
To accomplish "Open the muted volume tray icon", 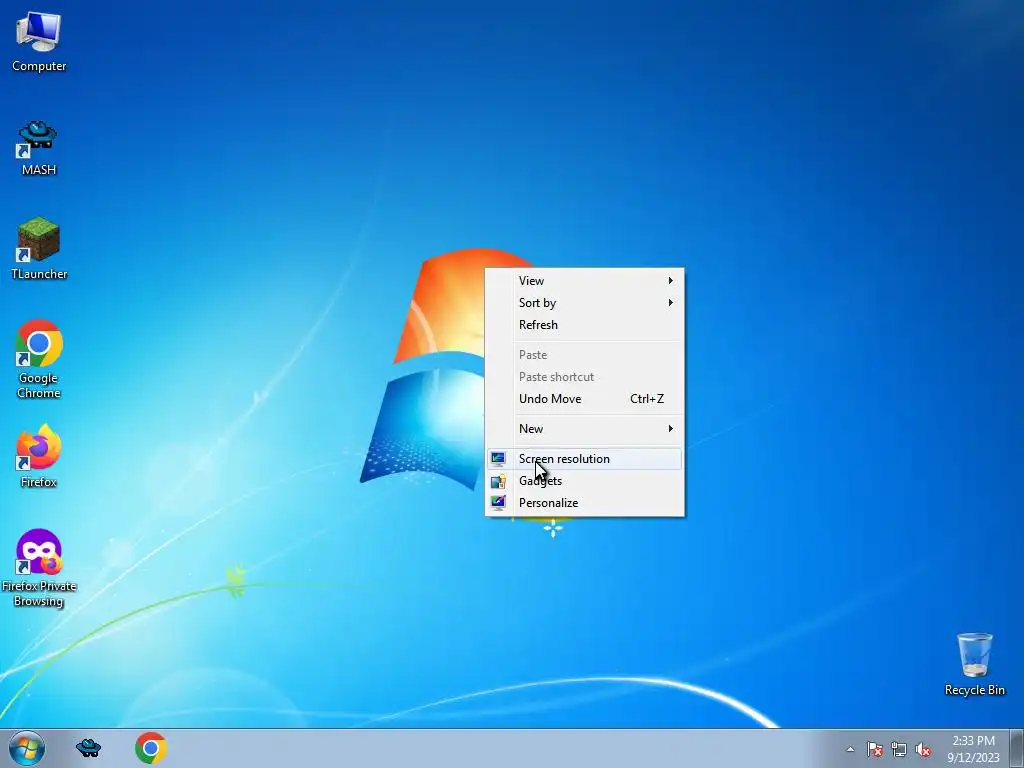I will pyautogui.click(x=923, y=749).
